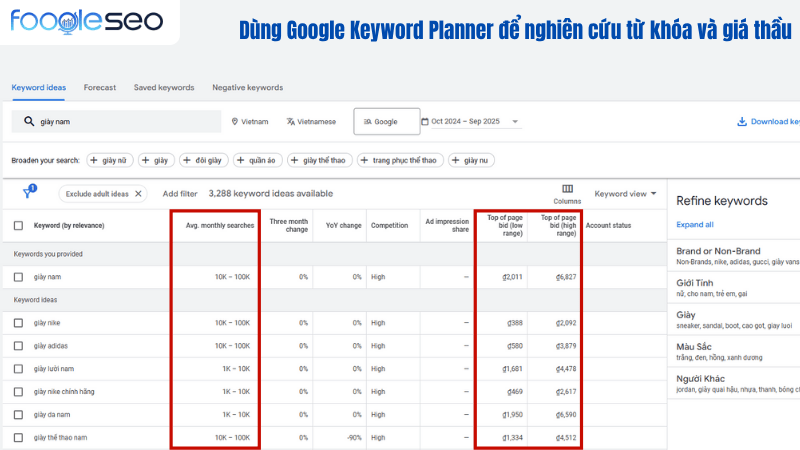Click the calendar icon beside date range
The height and width of the screenshot is (450, 800).
[x=425, y=121]
